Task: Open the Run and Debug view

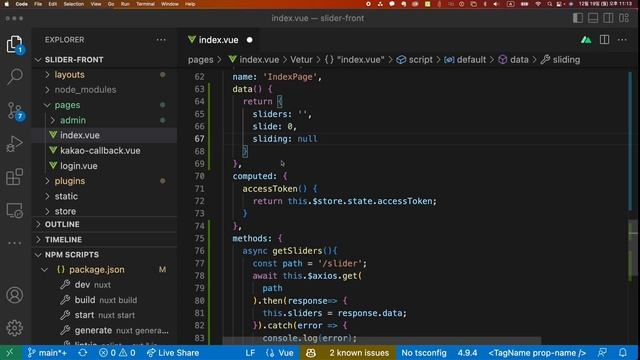Action: tap(15, 144)
